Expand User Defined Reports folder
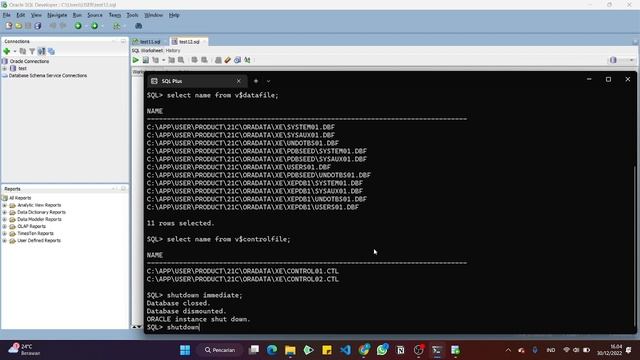 [x=4, y=240]
